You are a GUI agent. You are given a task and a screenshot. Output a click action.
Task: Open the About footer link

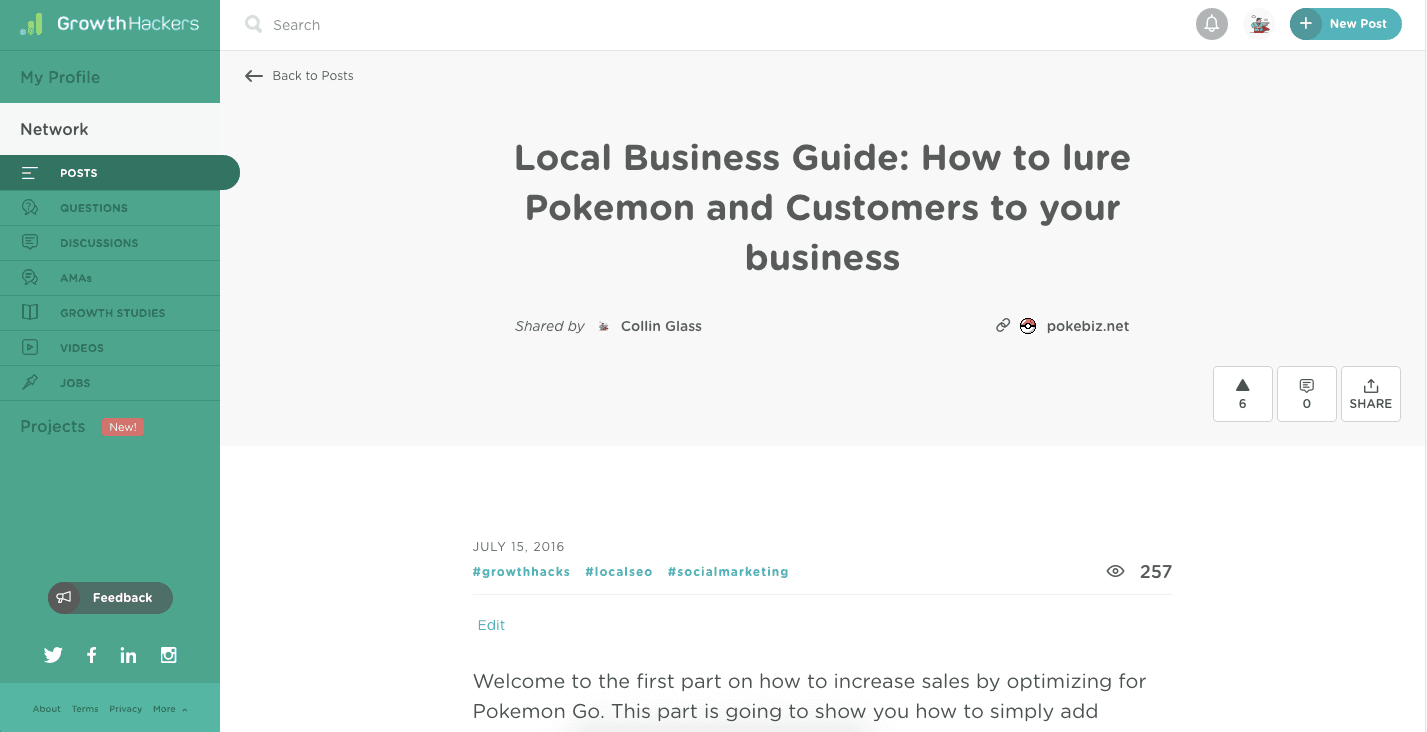47,709
